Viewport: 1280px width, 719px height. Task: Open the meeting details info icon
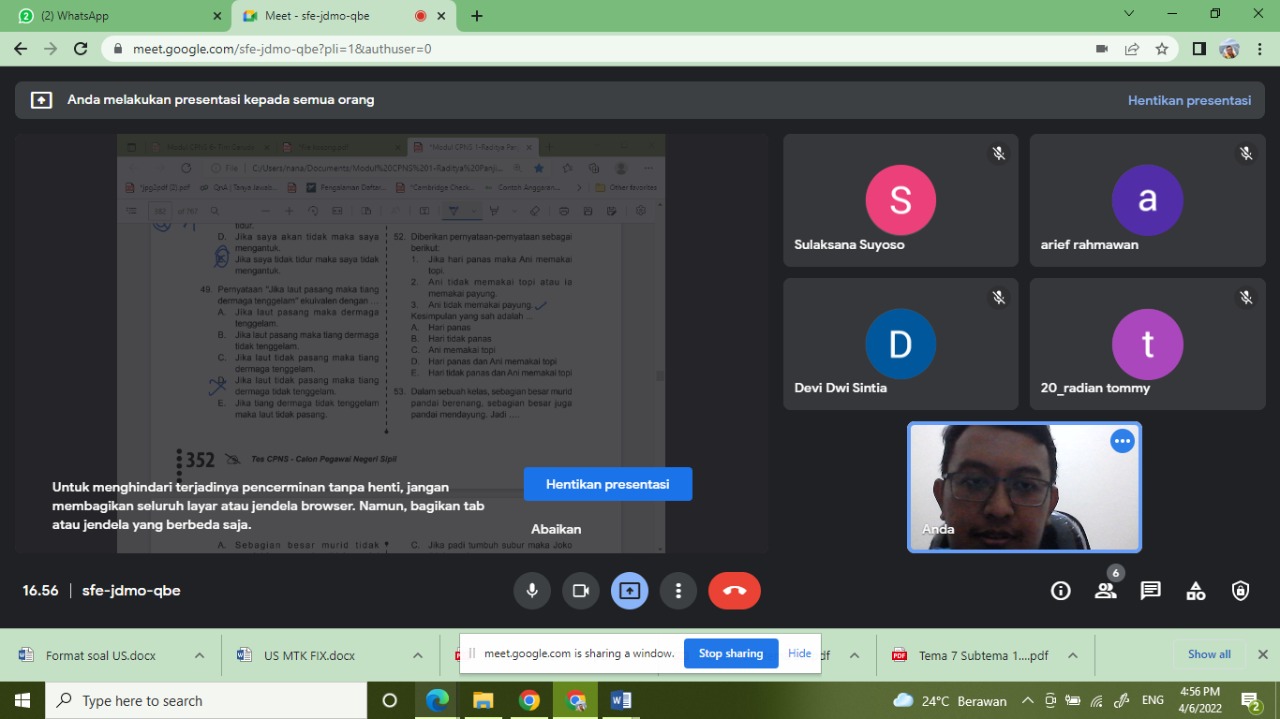[1061, 591]
